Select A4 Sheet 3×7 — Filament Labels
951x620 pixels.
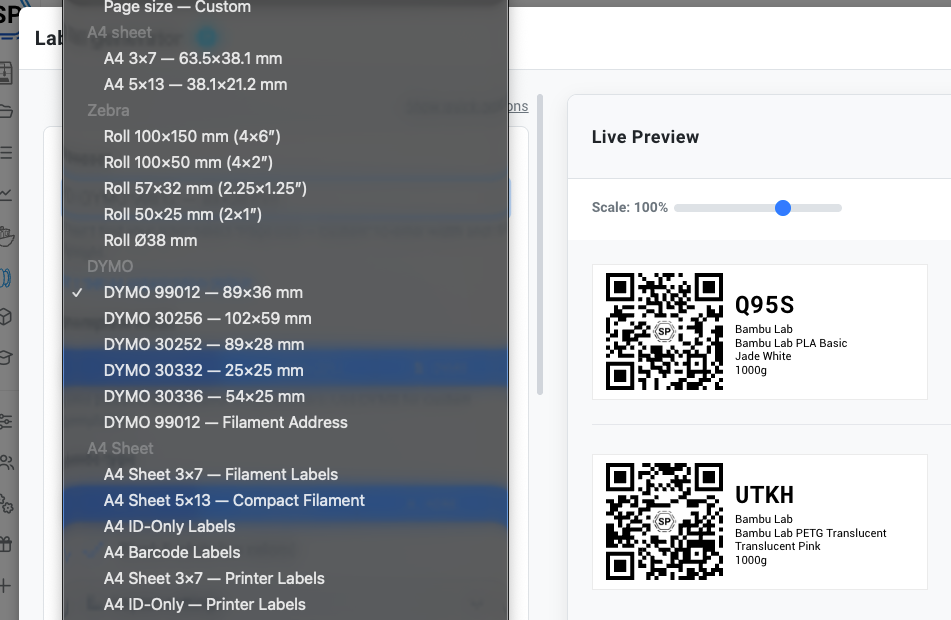coord(285,474)
